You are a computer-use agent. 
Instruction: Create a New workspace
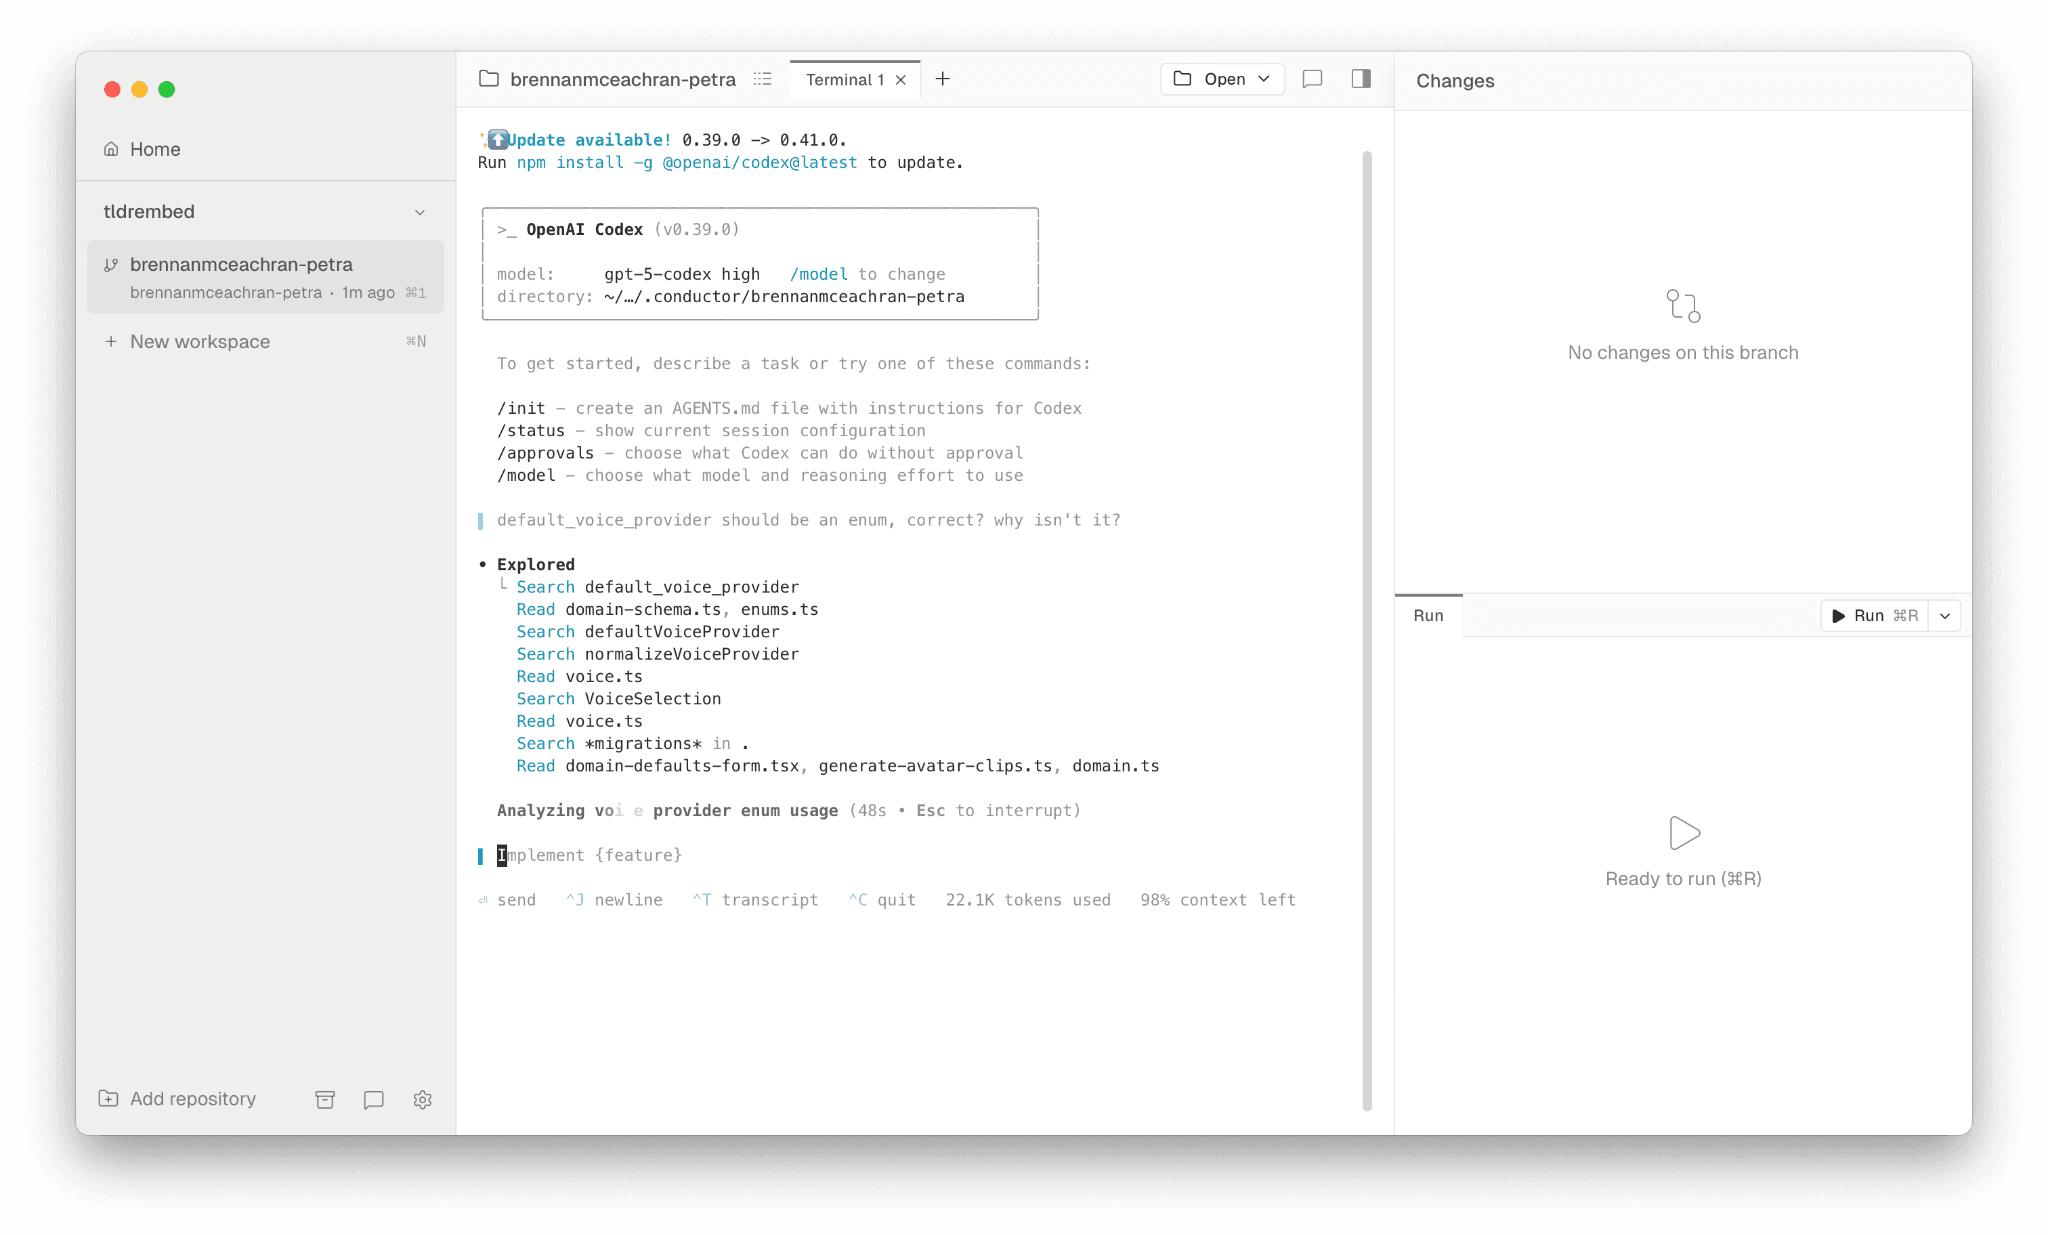[199, 342]
